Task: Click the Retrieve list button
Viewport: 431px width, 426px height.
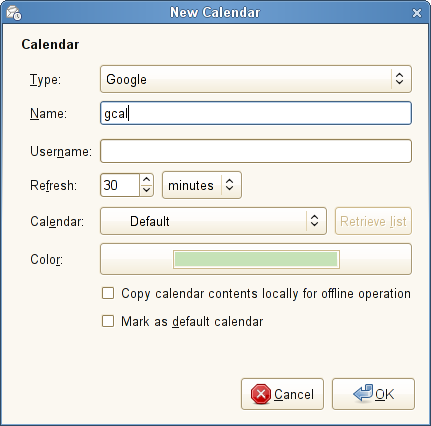Action: point(373,221)
